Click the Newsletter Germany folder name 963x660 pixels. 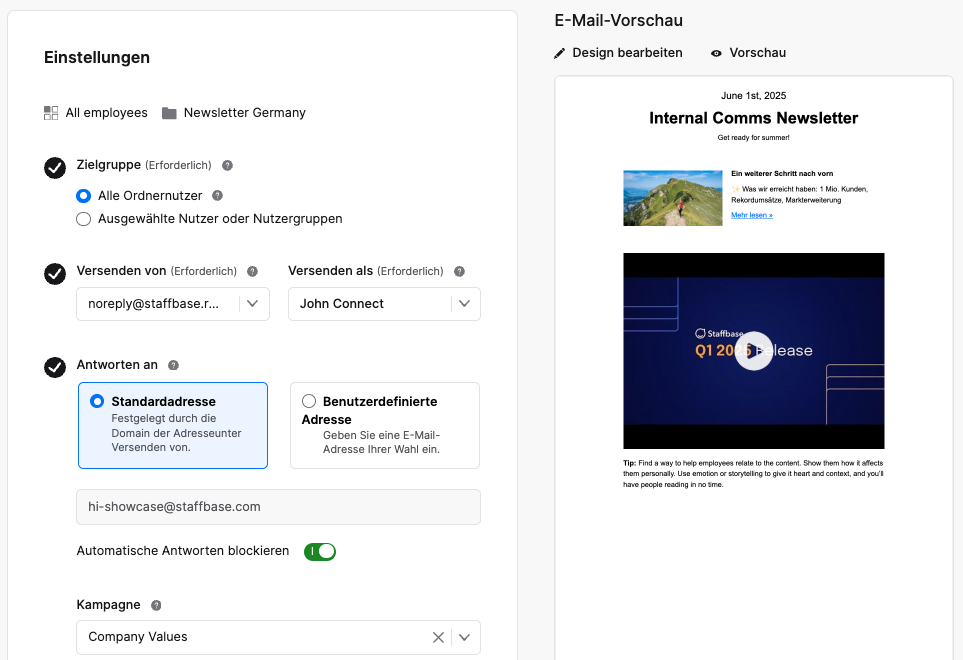(244, 113)
